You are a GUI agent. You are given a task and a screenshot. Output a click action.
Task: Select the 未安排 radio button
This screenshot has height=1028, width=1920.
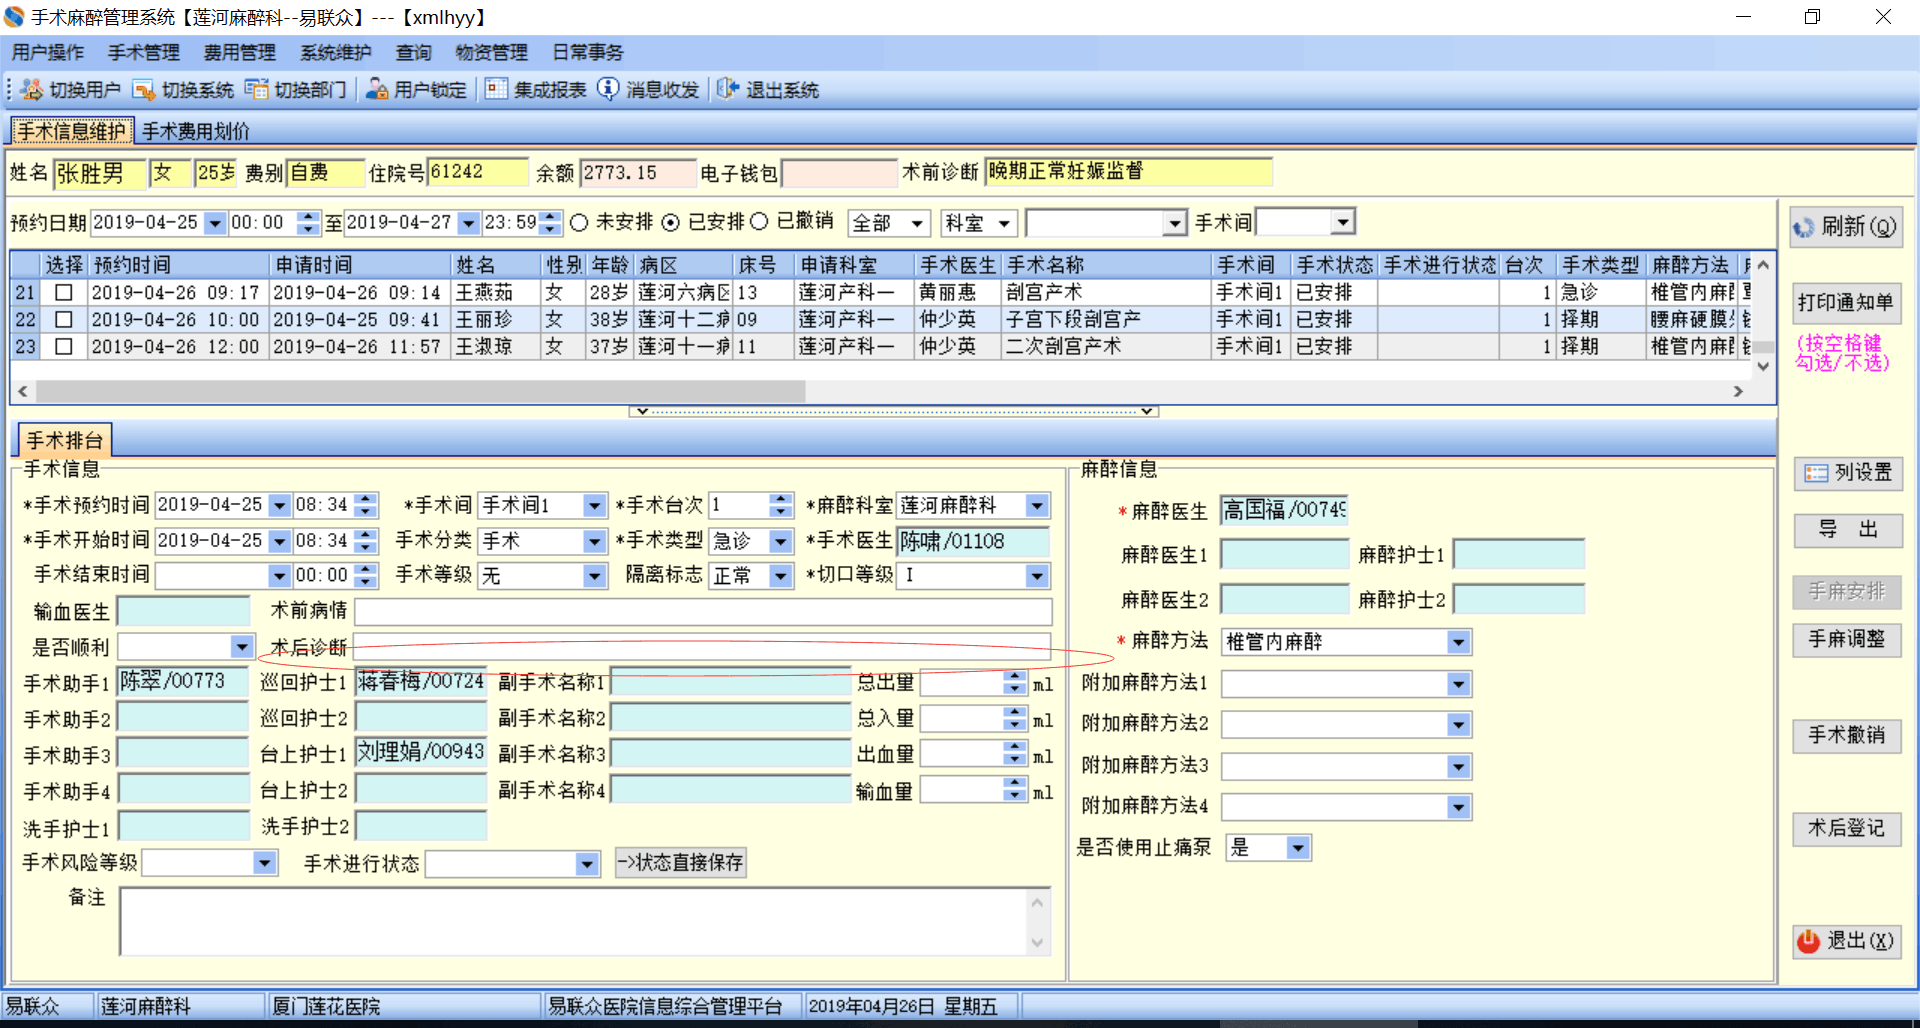click(x=579, y=222)
